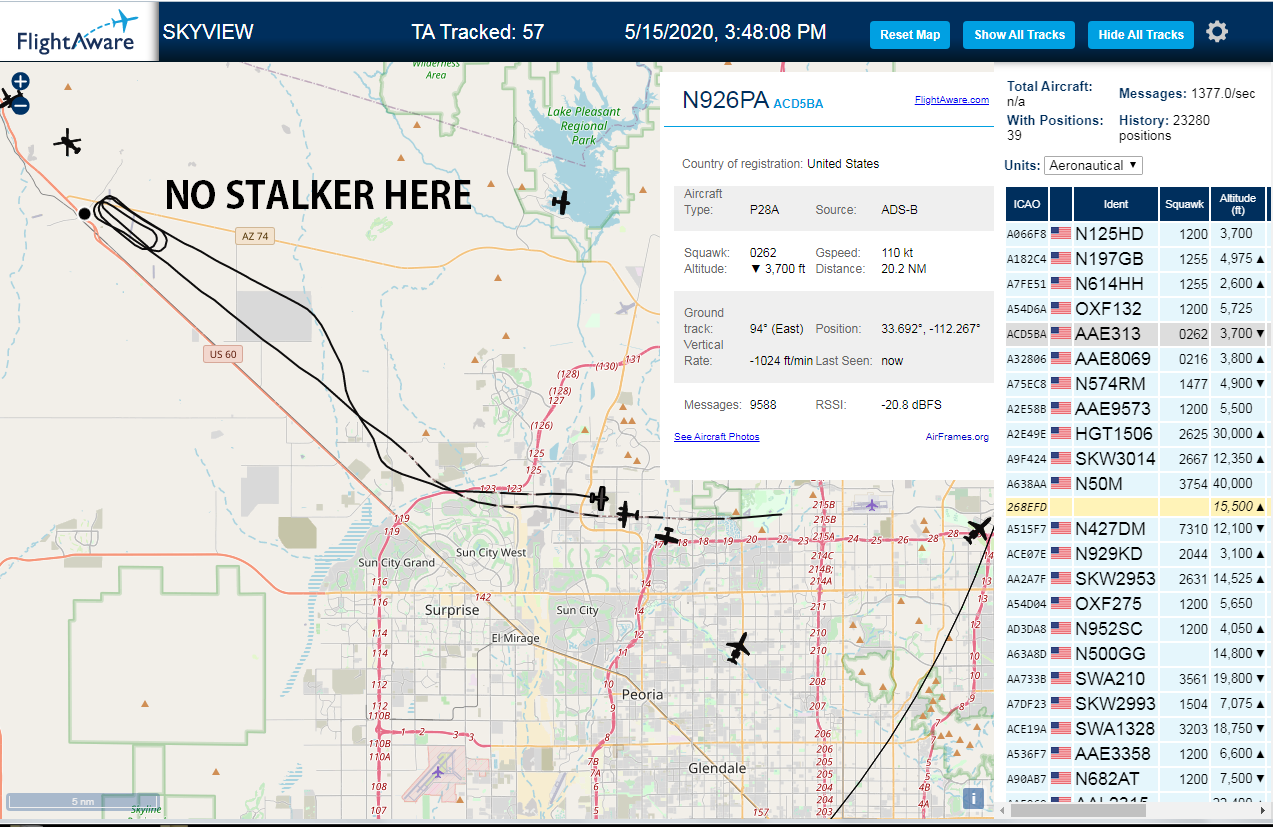Click the AZ 74 highway shield on the map
The width and height of the screenshot is (1273, 827).
click(254, 237)
